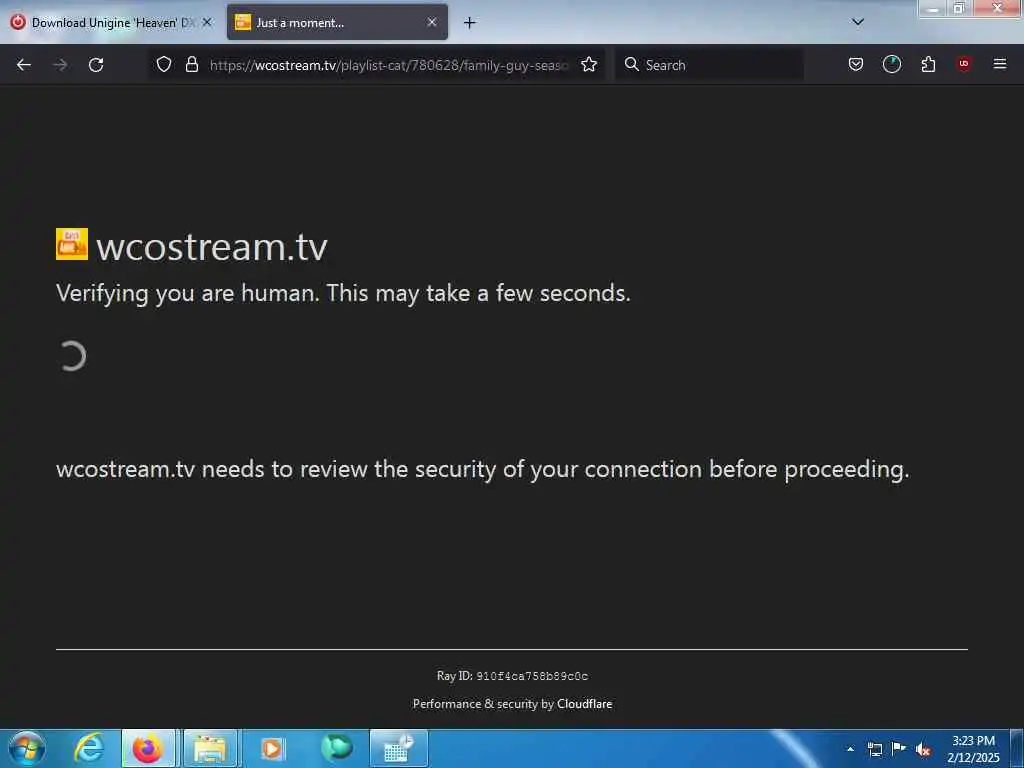Viewport: 1024px width, 768px height.
Task: Open Windows Explorer folder in taskbar
Action: [210, 748]
